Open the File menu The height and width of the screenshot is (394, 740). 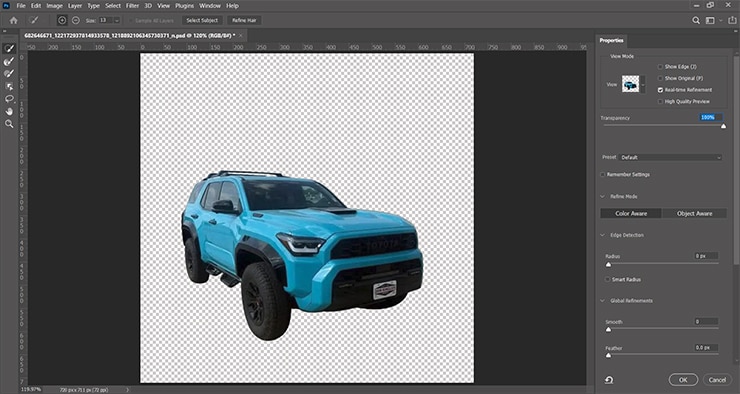tap(21, 6)
